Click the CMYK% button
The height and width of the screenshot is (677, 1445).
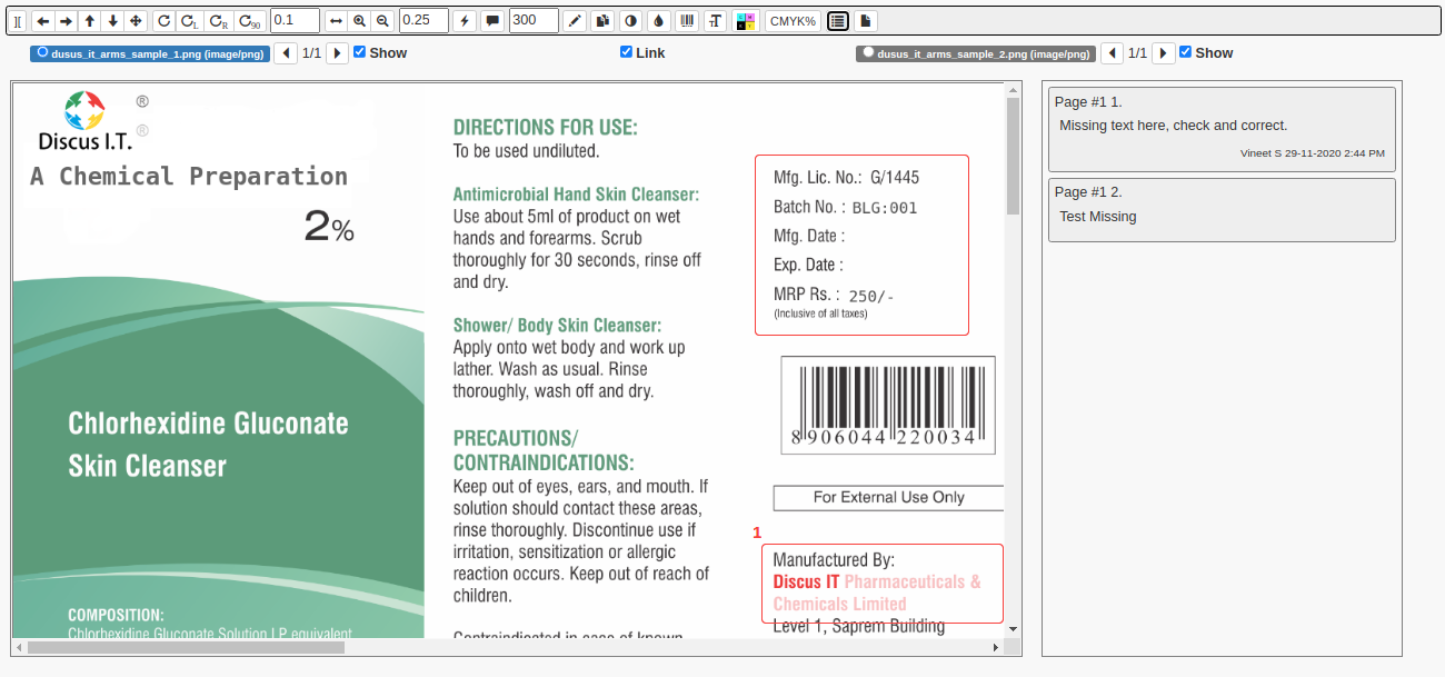pyautogui.click(x=792, y=20)
